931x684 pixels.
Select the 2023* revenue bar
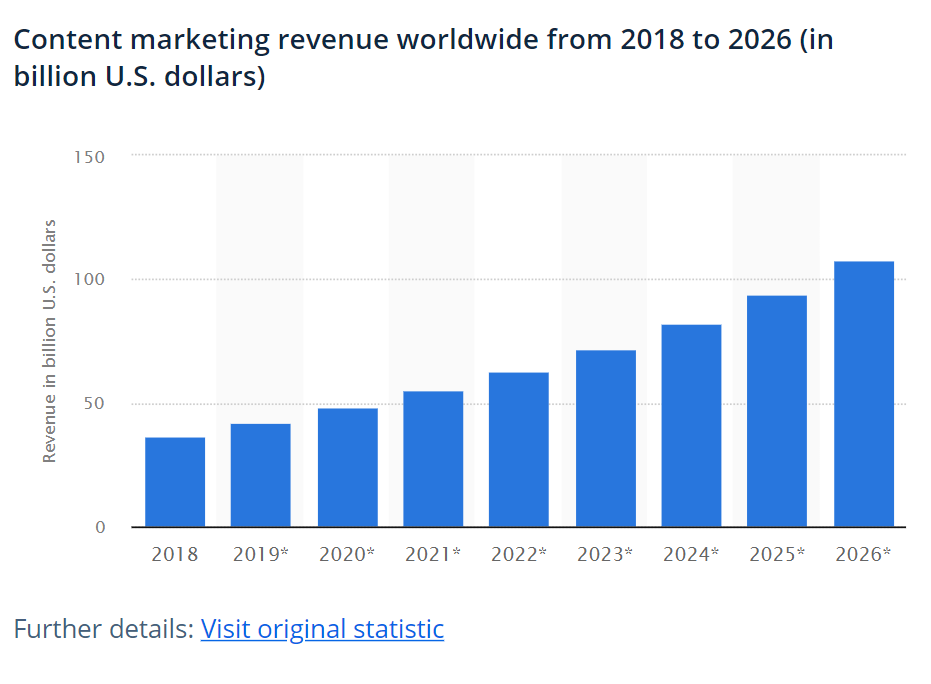[606, 438]
